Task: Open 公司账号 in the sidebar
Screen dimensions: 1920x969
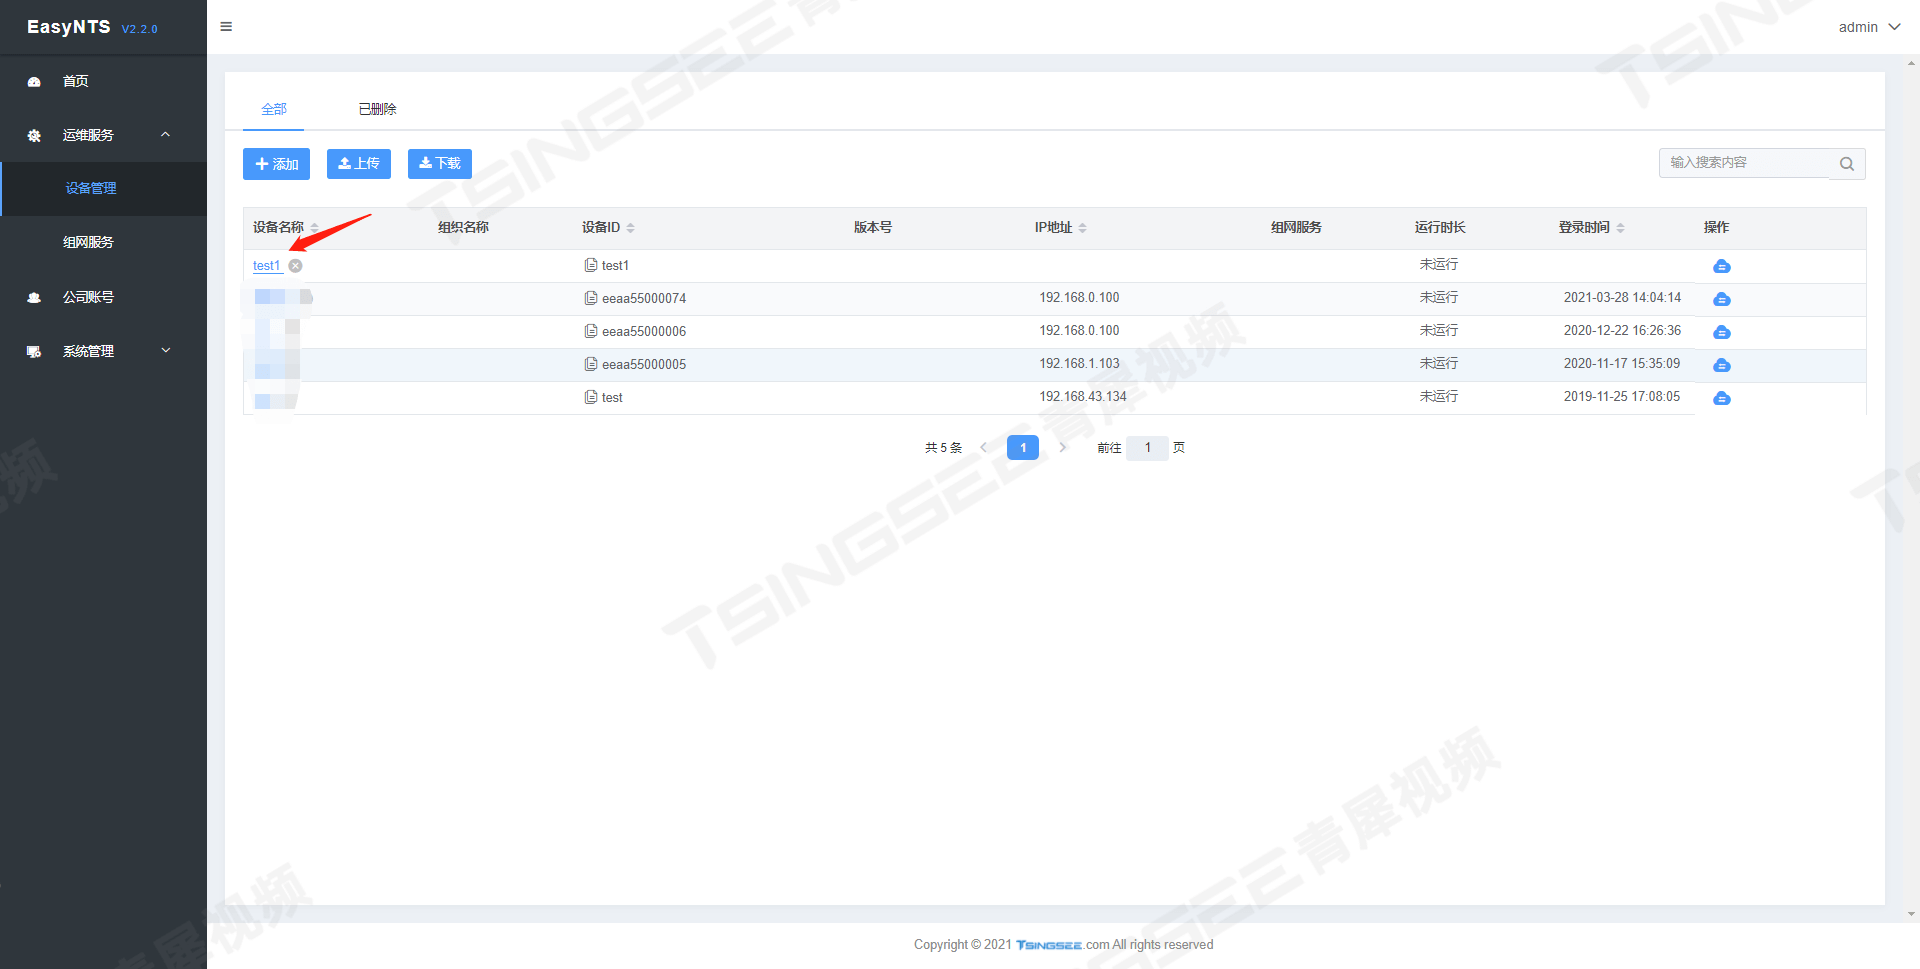Action: click(x=88, y=297)
